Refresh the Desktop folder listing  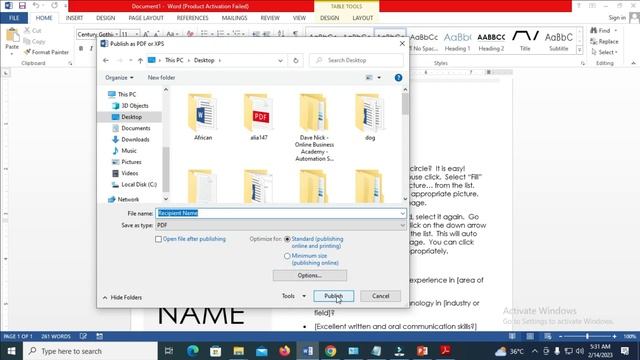point(296,60)
